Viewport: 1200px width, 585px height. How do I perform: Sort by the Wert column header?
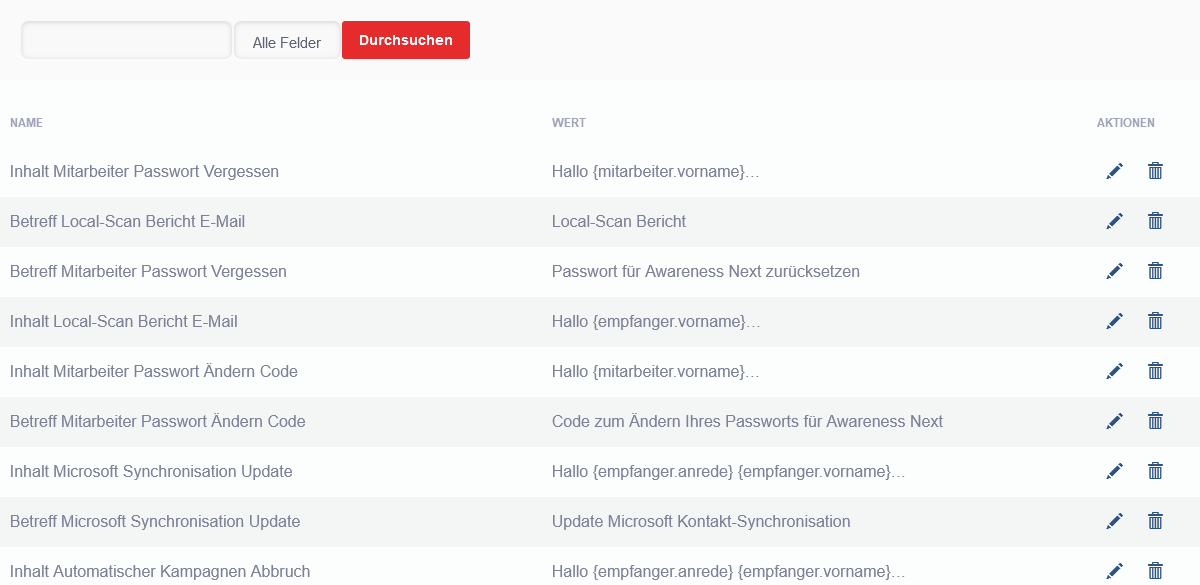click(569, 123)
